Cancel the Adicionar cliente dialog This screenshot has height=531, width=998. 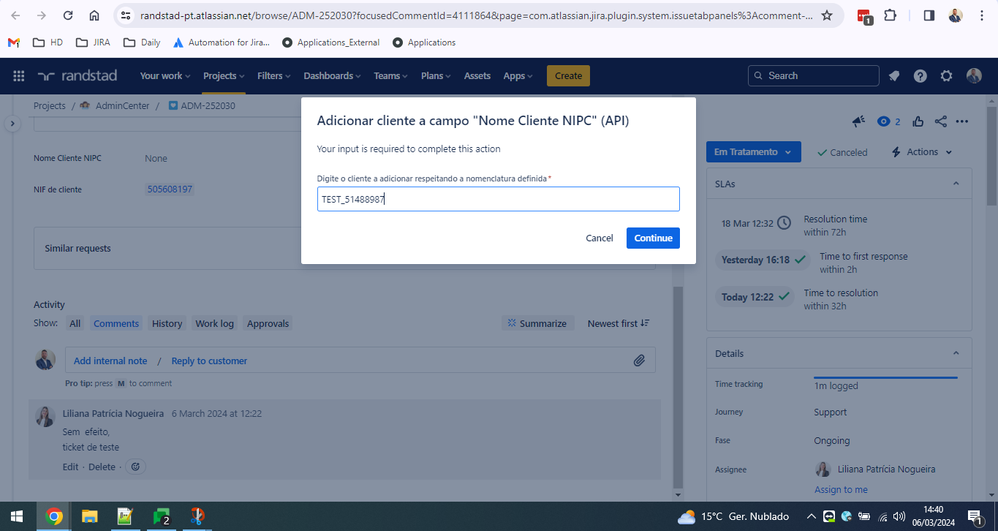[x=600, y=238]
